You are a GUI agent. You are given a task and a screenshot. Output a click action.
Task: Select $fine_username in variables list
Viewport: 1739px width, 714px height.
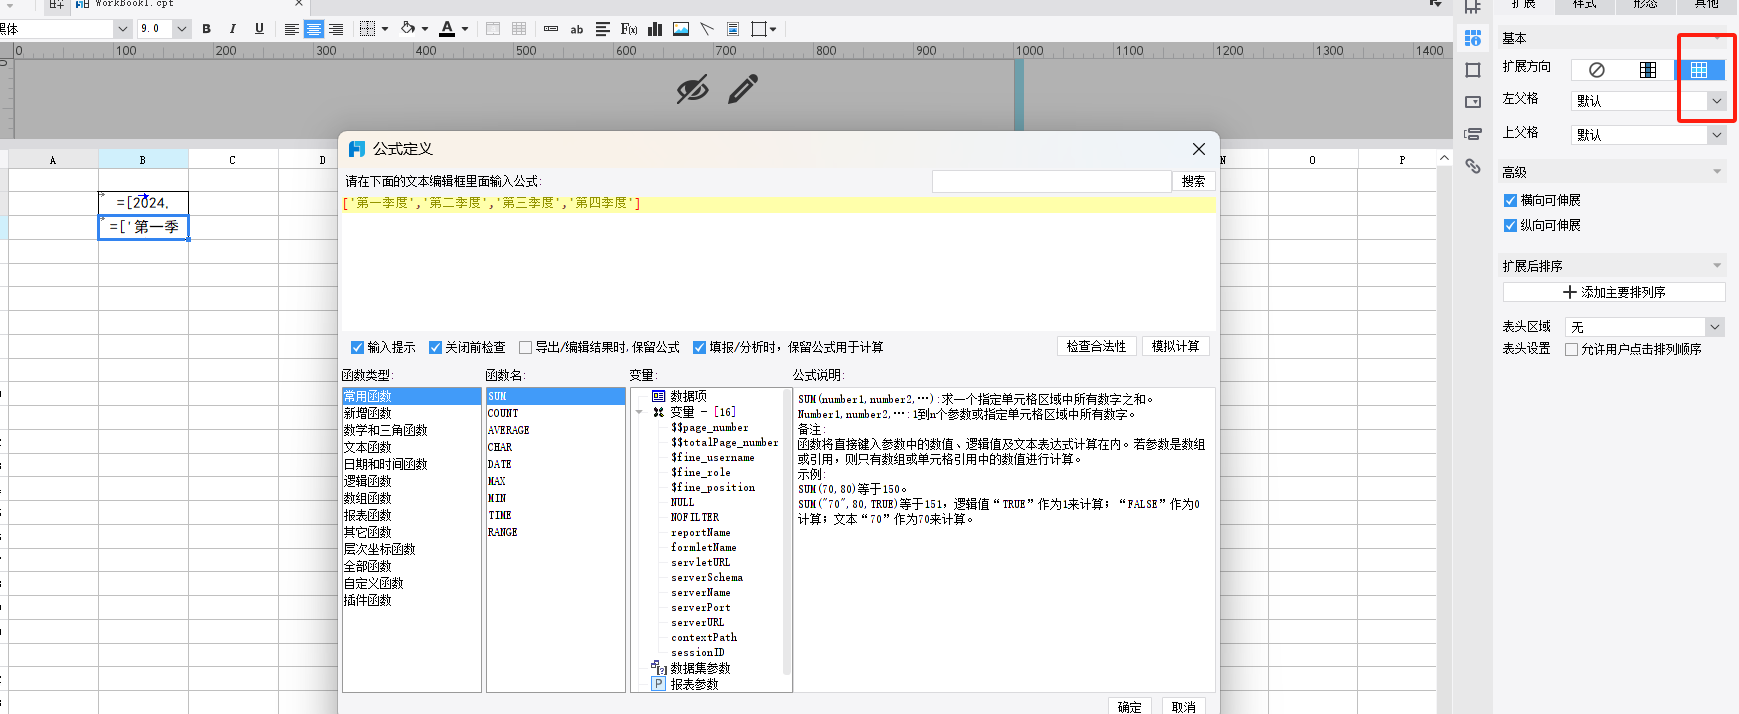[x=713, y=457]
